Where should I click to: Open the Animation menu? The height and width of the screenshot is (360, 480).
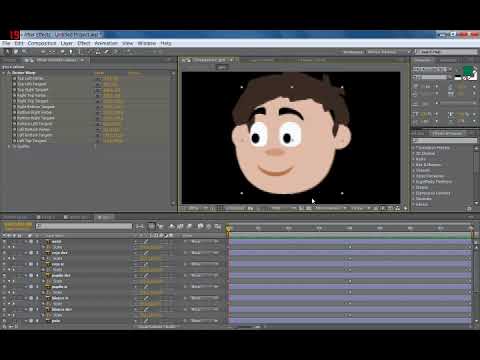[106, 43]
